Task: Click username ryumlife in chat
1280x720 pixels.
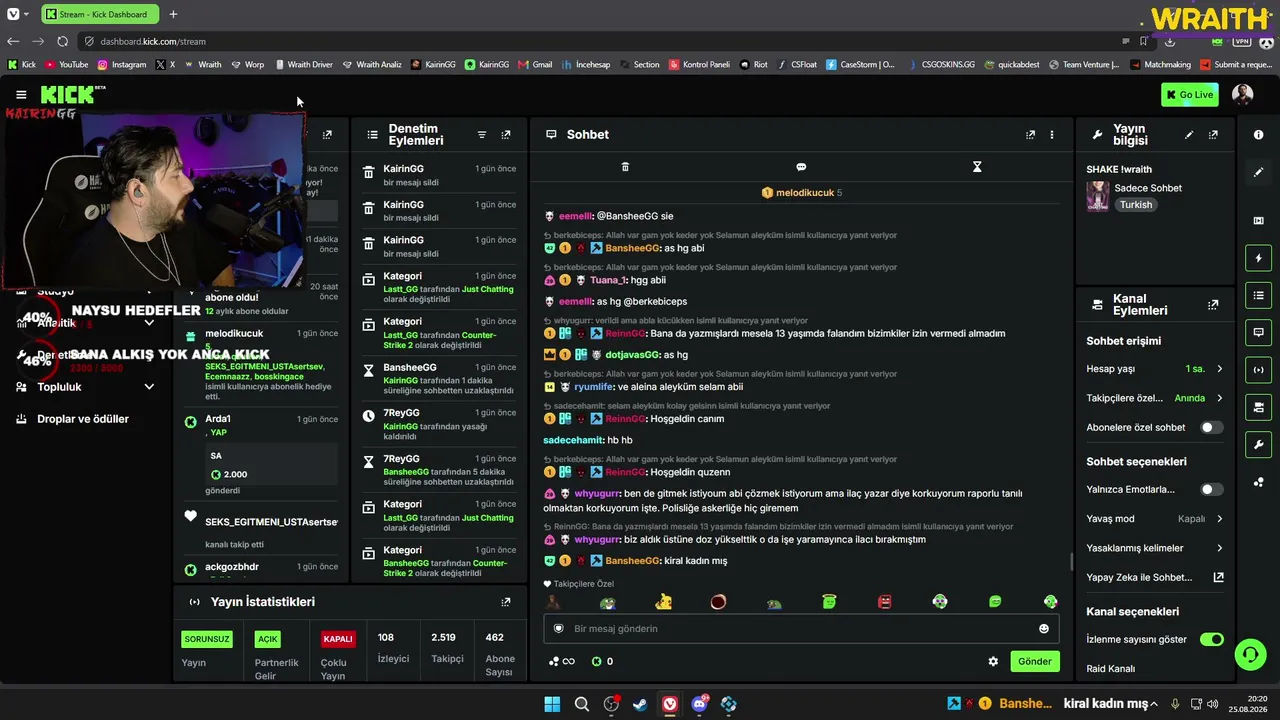Action: [x=594, y=387]
